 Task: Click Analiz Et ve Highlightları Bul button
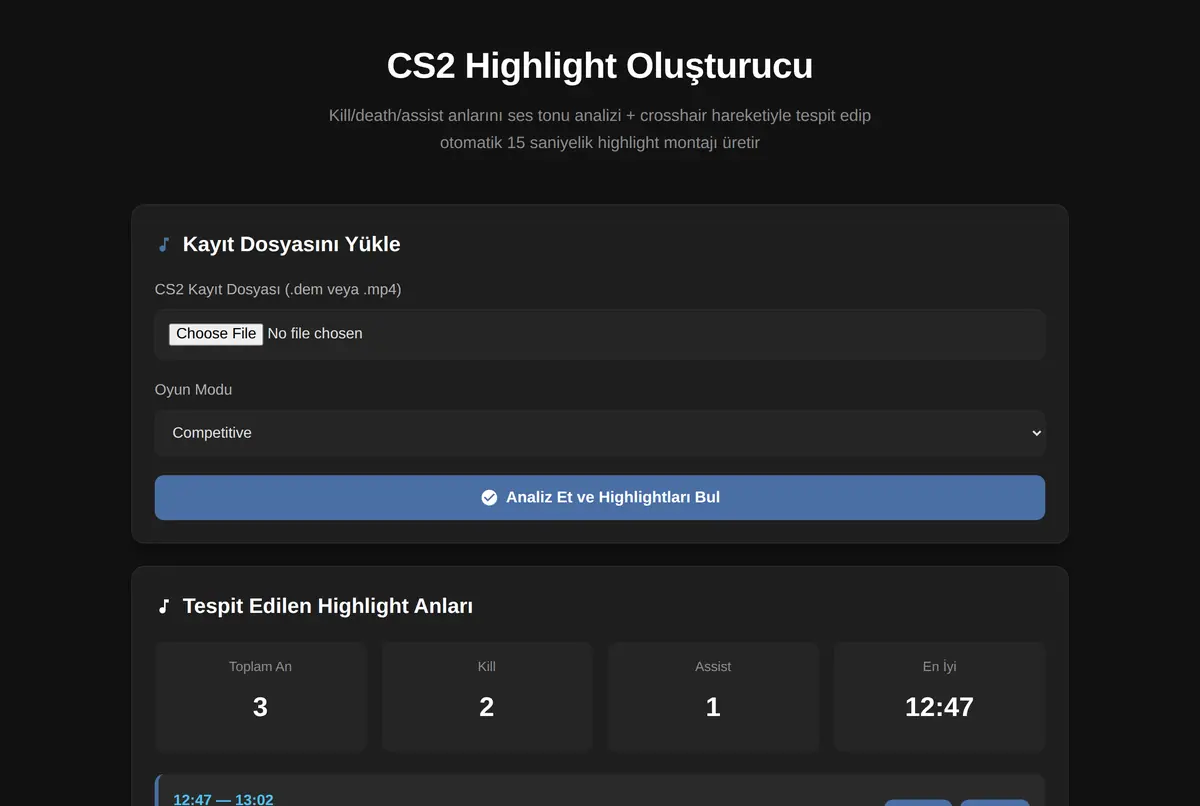click(x=600, y=497)
